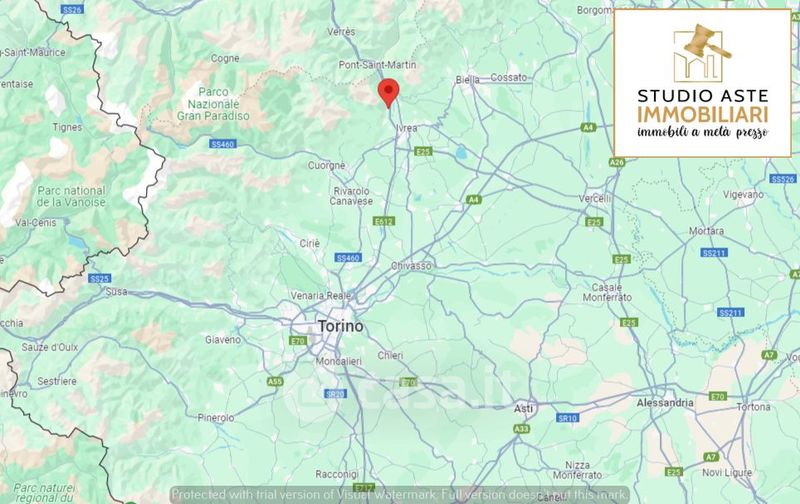Click the Studio Aste Immobiliari logo

[x=703, y=83]
